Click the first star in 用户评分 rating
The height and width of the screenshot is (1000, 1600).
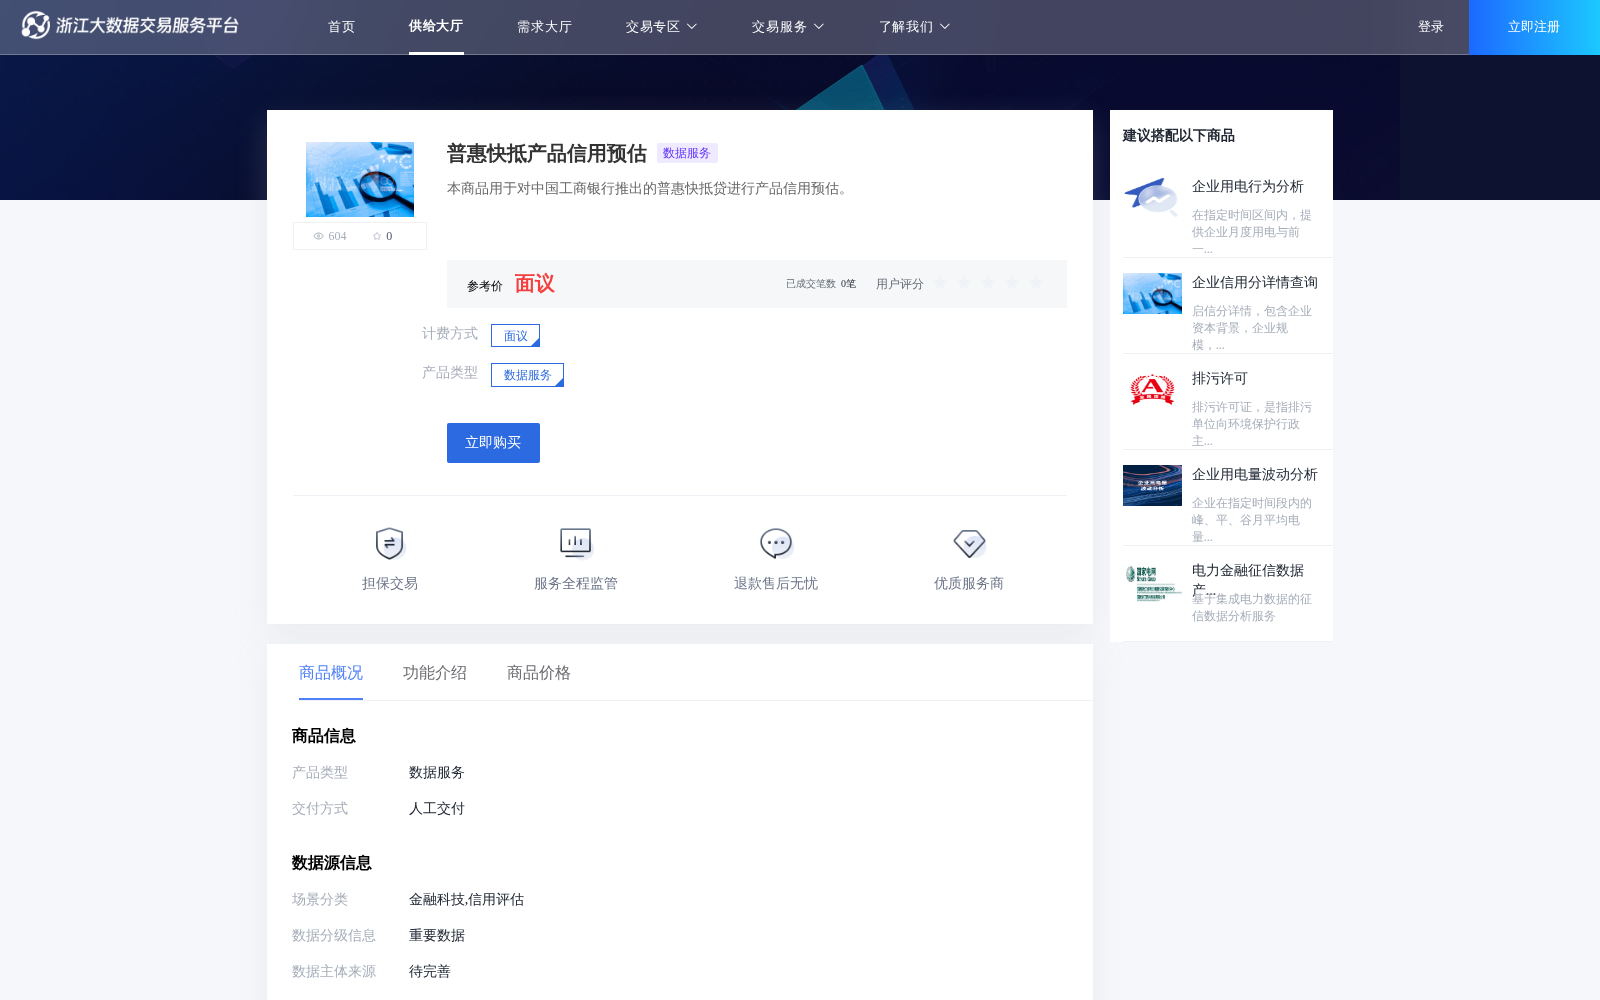(940, 283)
